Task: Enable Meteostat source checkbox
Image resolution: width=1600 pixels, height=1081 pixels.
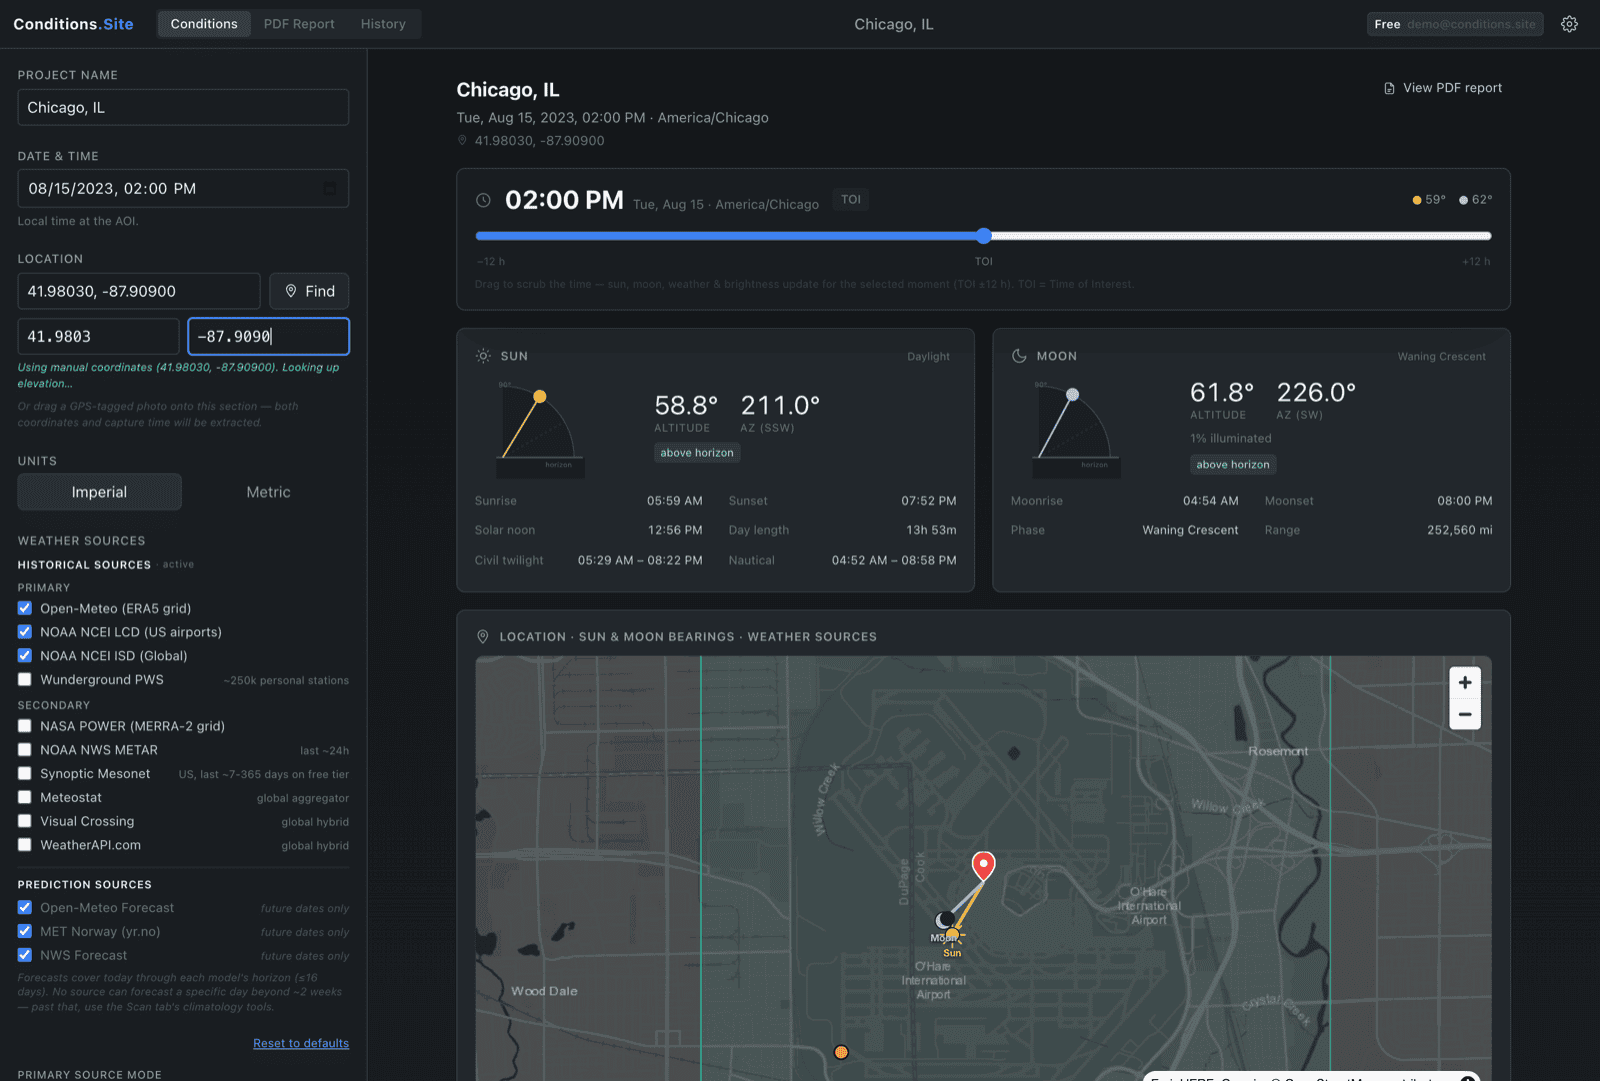Action: 25,798
